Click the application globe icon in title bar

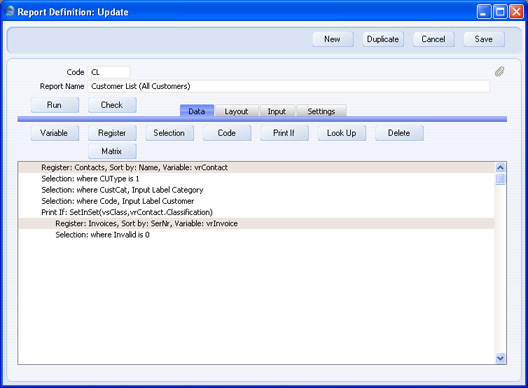tap(9, 11)
